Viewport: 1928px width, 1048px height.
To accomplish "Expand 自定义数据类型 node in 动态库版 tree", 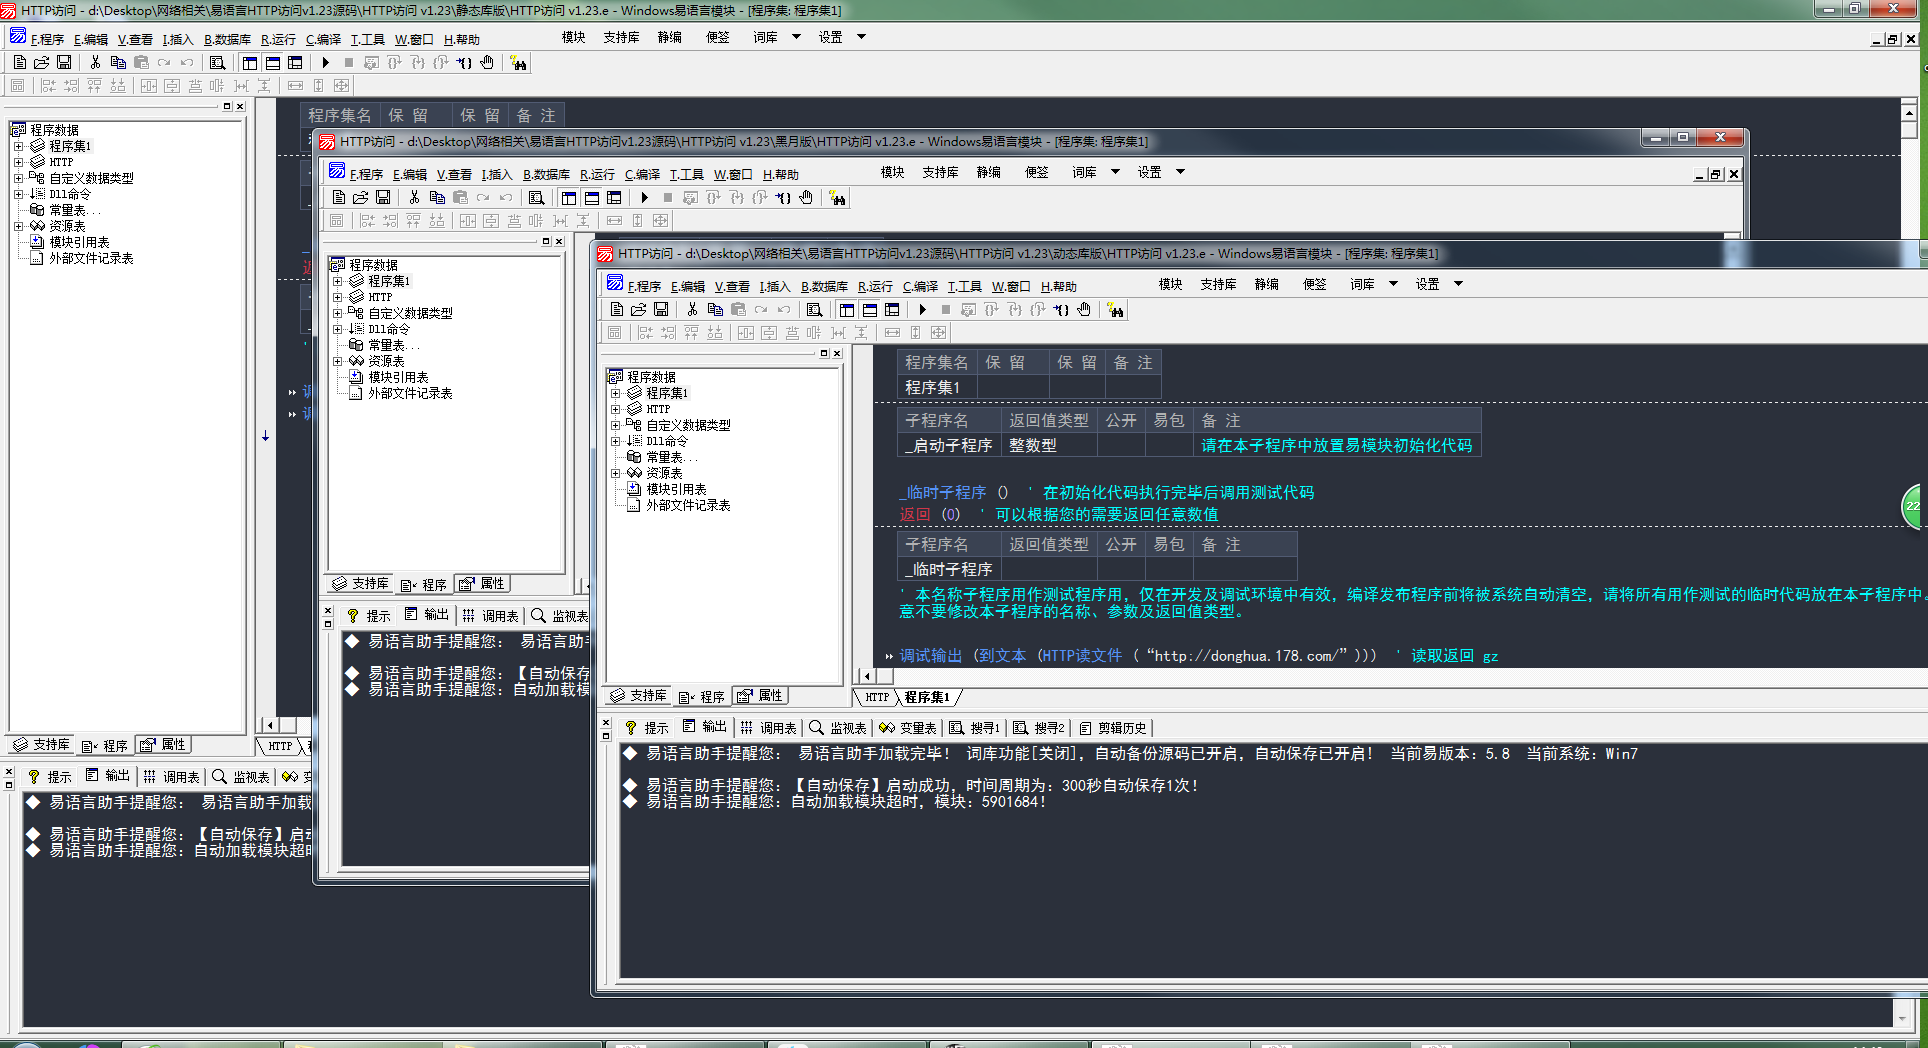I will pos(616,425).
